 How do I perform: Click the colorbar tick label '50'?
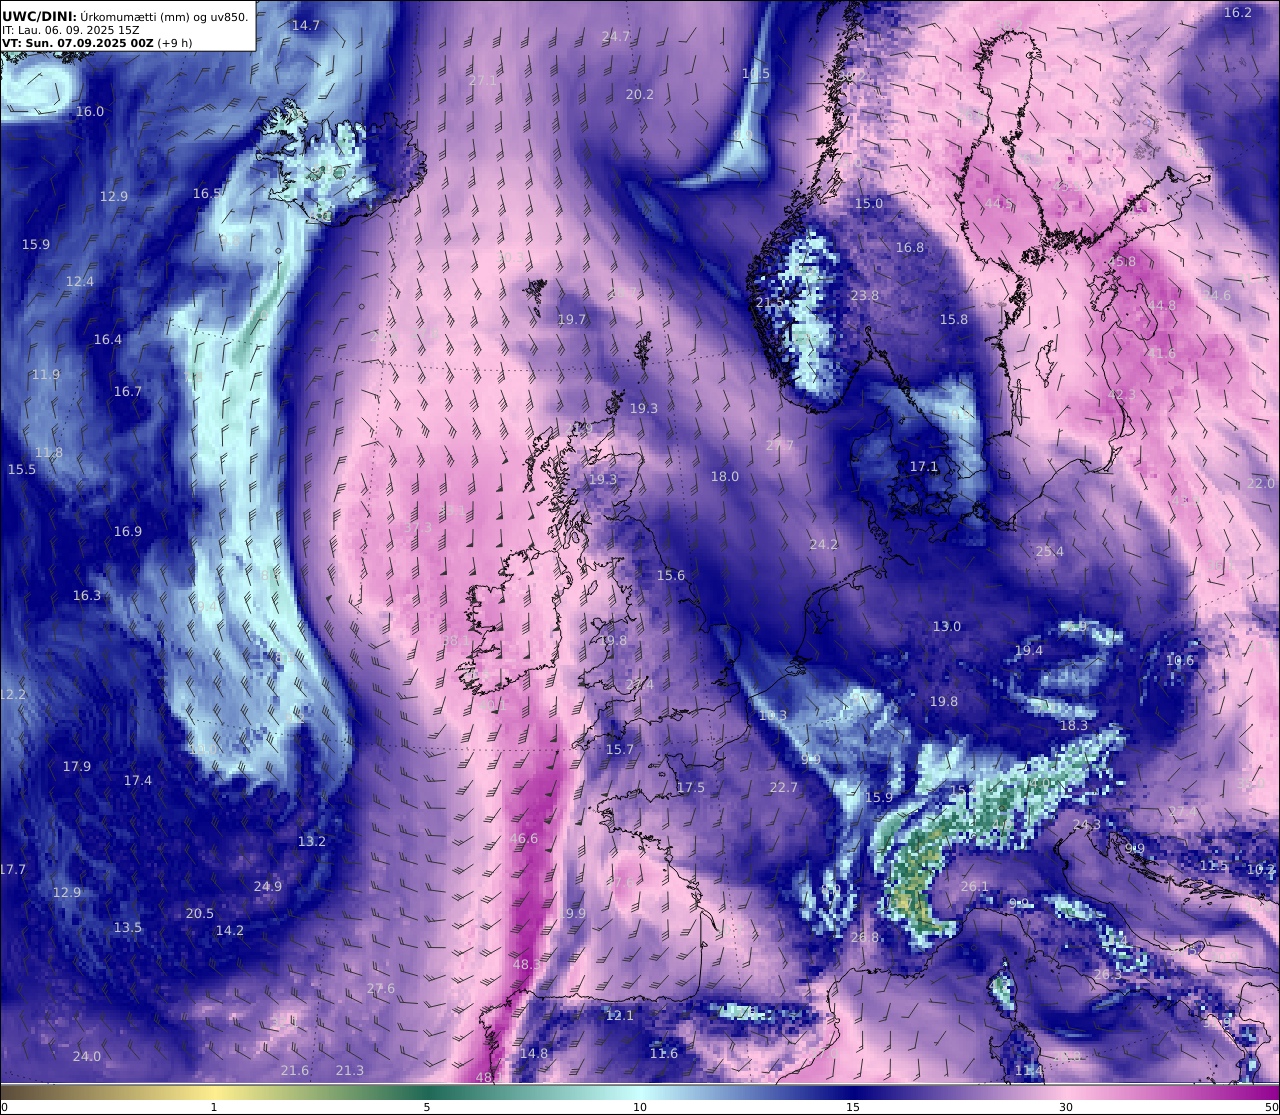1271,1107
